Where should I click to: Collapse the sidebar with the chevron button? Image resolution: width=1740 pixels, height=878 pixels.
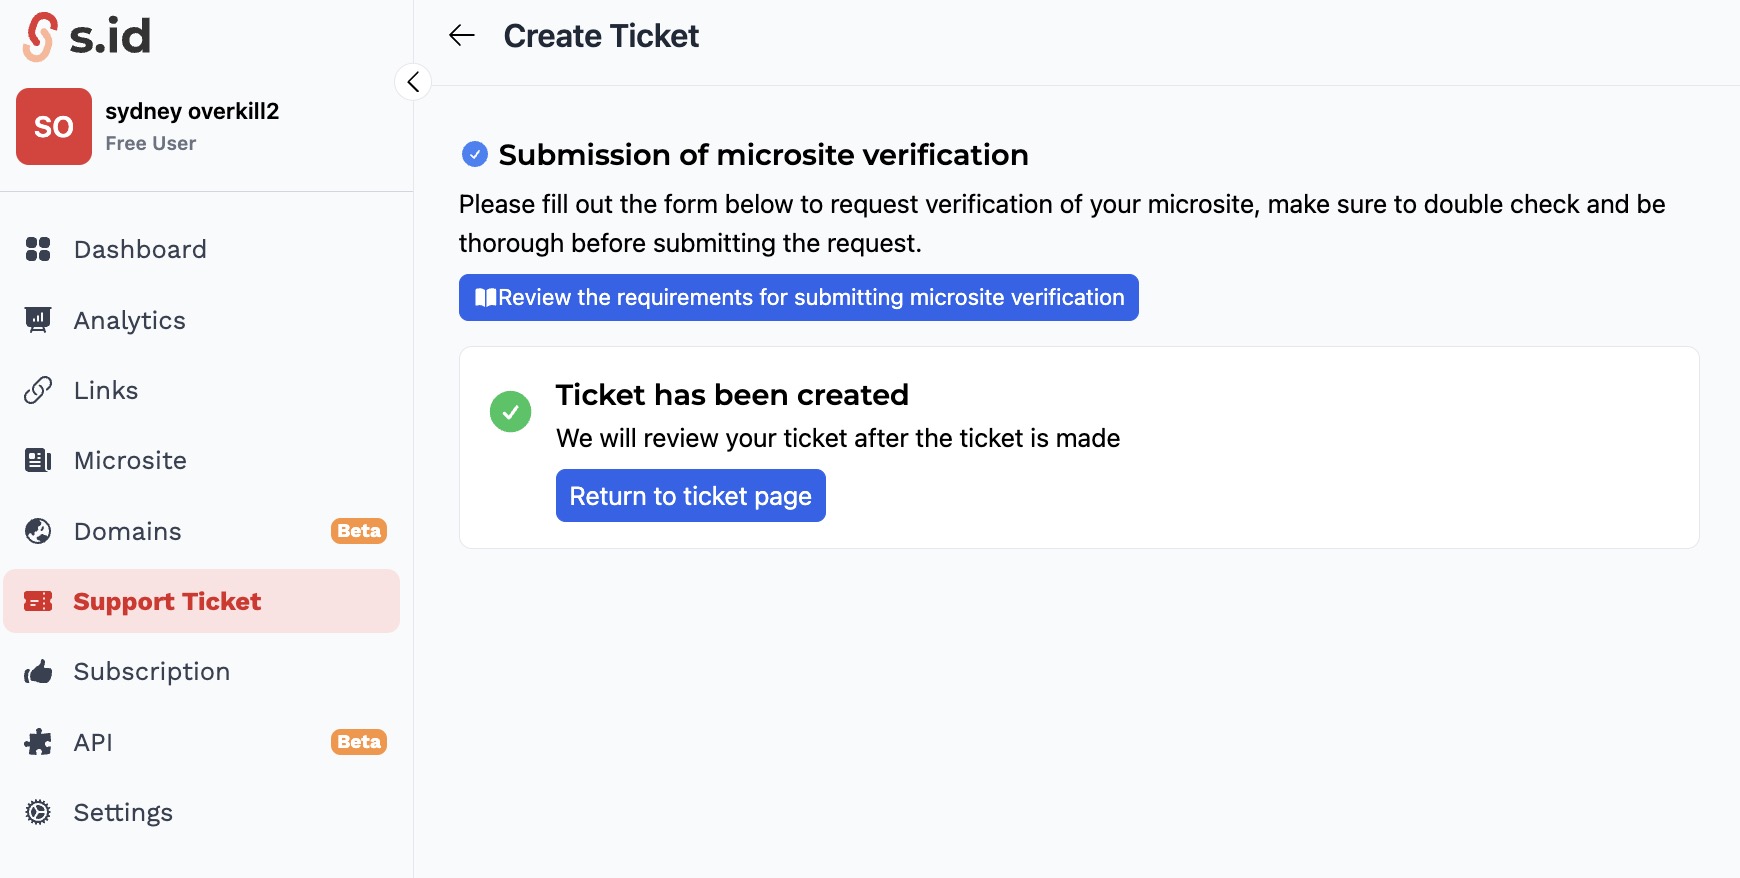[x=413, y=81]
